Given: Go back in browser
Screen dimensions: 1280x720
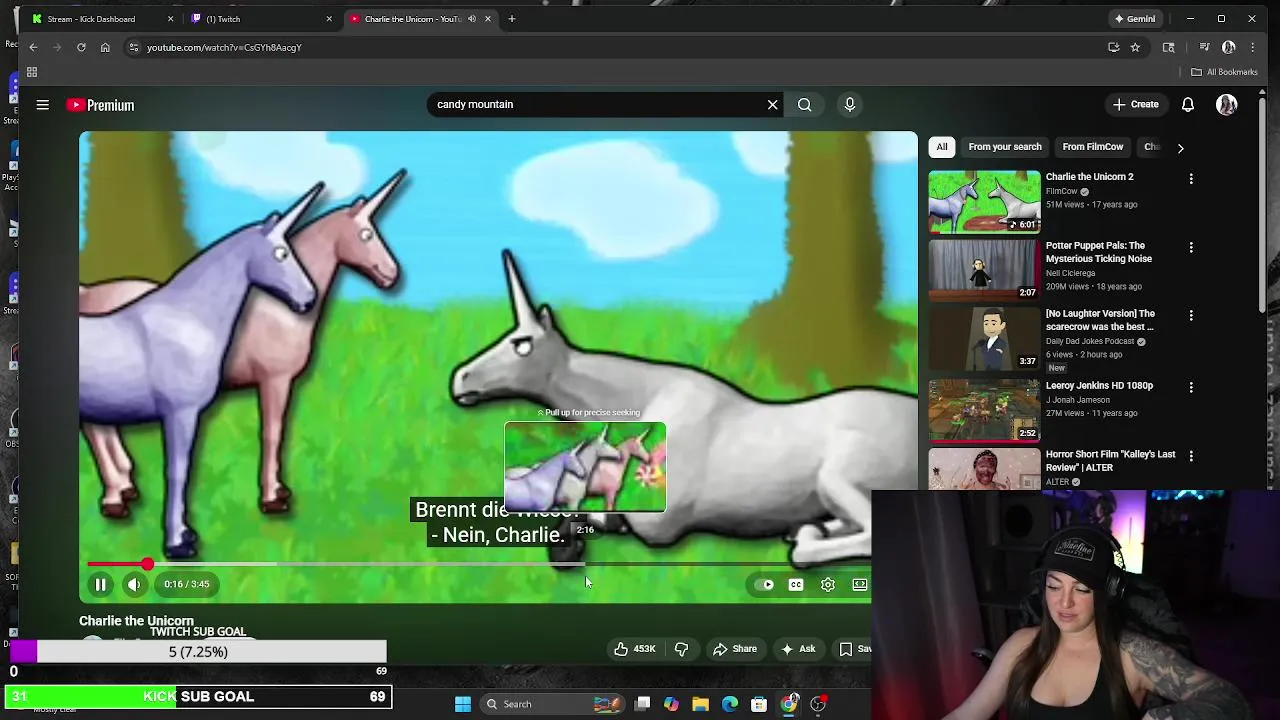Looking at the screenshot, I should pyautogui.click(x=33, y=47).
